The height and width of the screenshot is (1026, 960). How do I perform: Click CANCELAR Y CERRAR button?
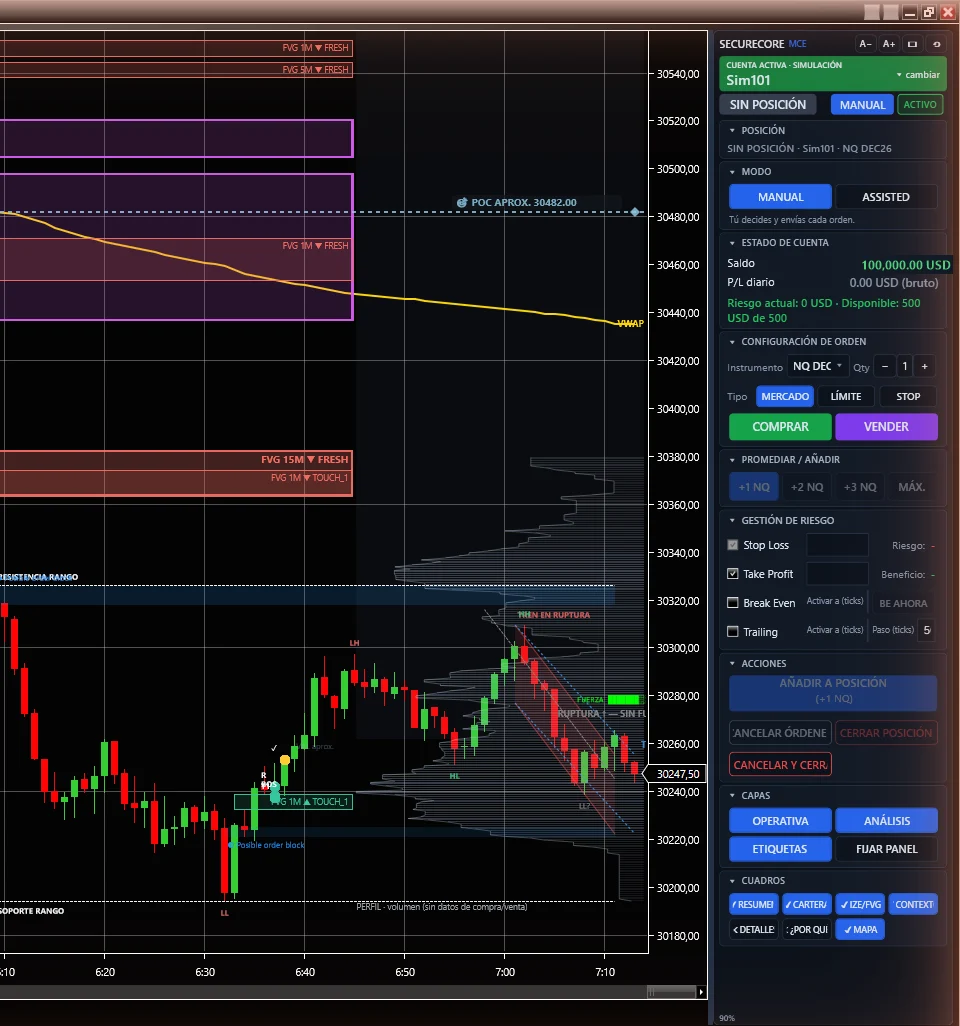[780, 764]
